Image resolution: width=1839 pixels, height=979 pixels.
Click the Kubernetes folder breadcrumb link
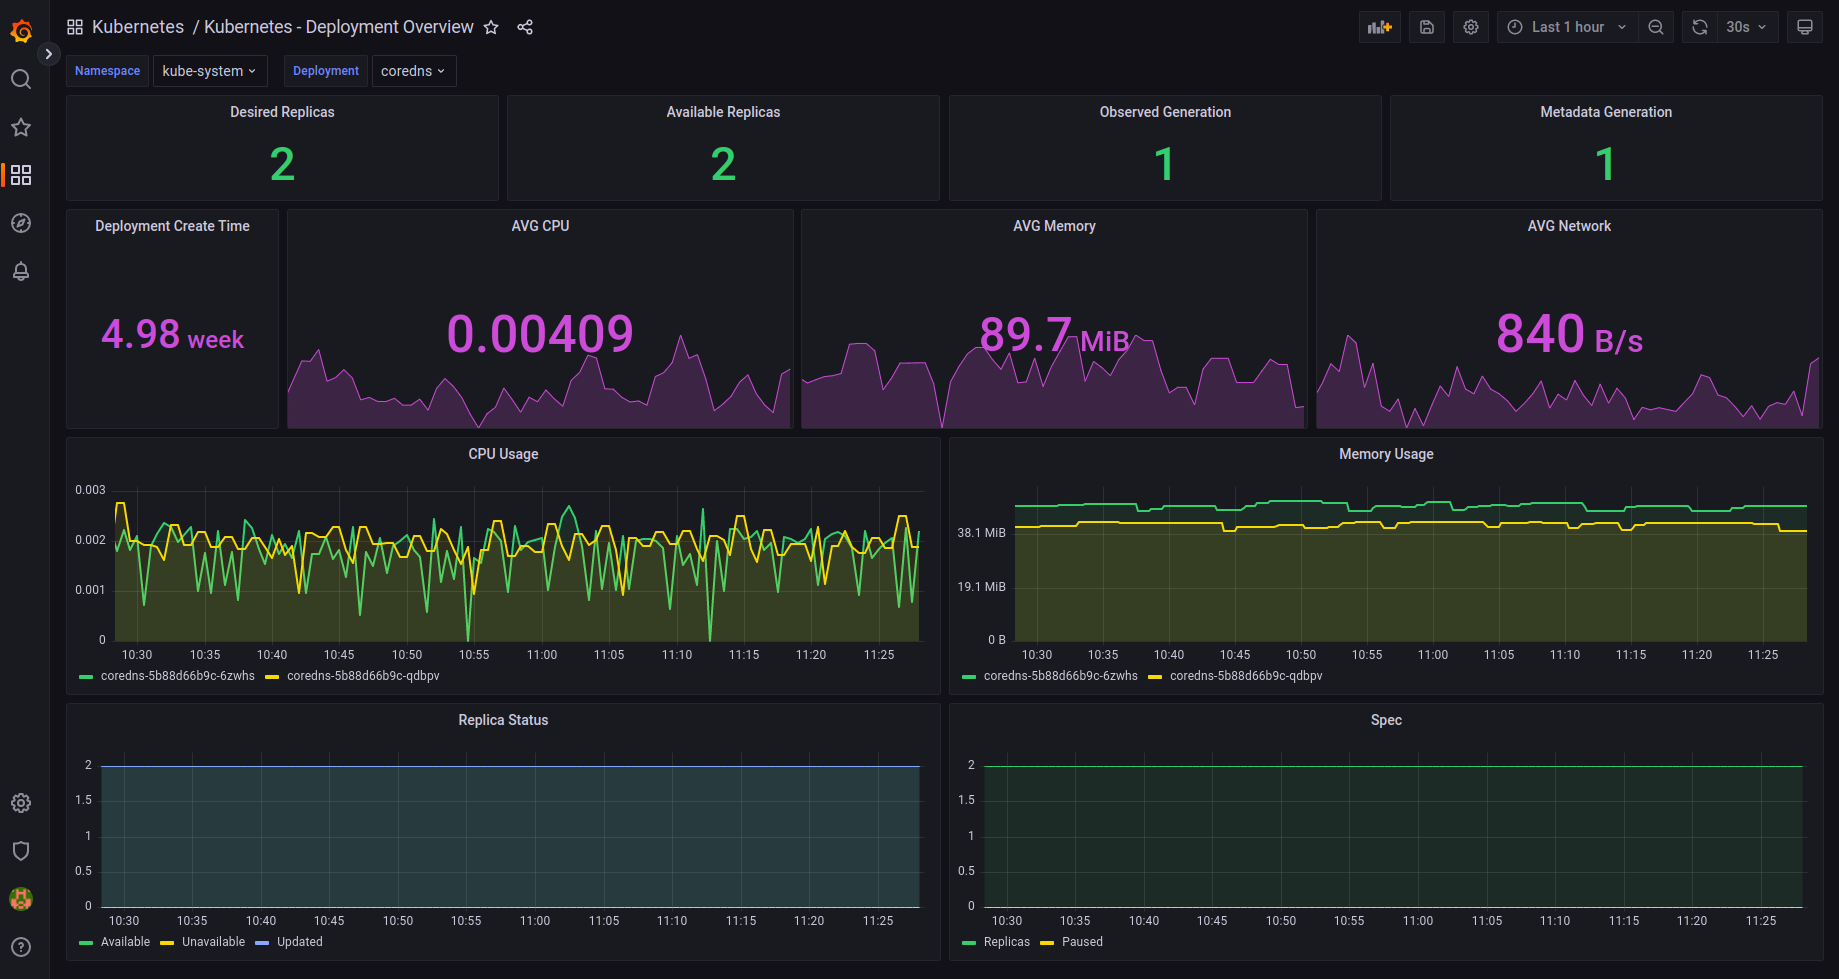click(138, 27)
